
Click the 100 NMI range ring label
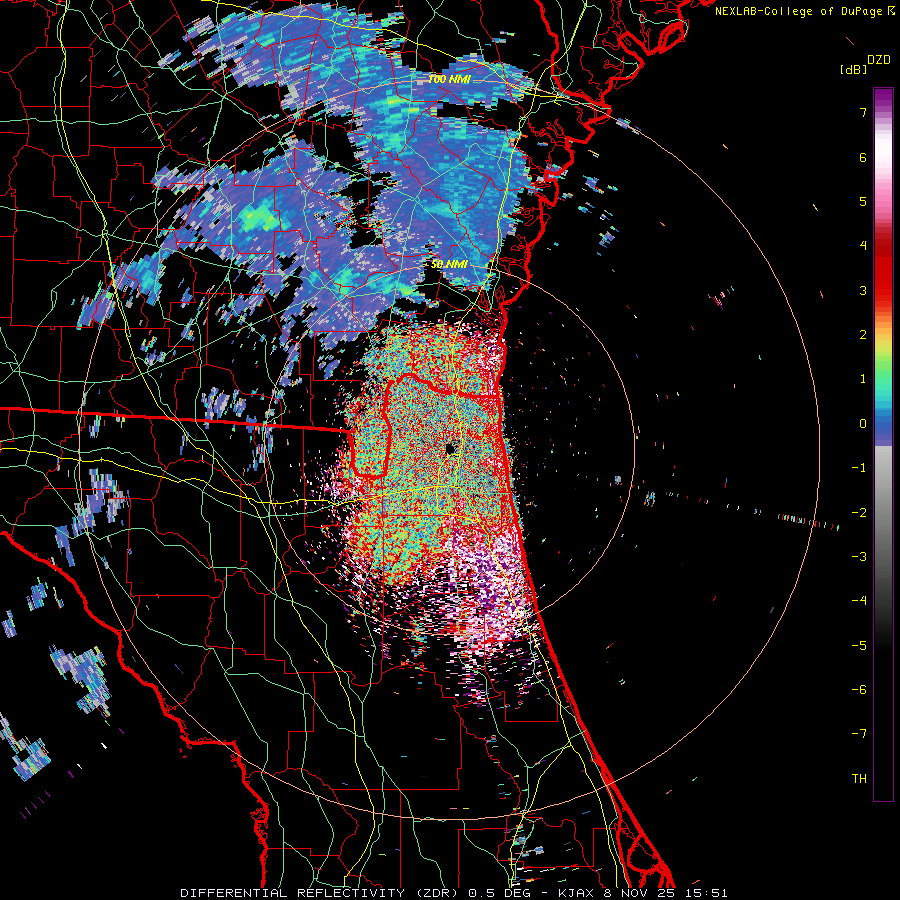(x=449, y=79)
